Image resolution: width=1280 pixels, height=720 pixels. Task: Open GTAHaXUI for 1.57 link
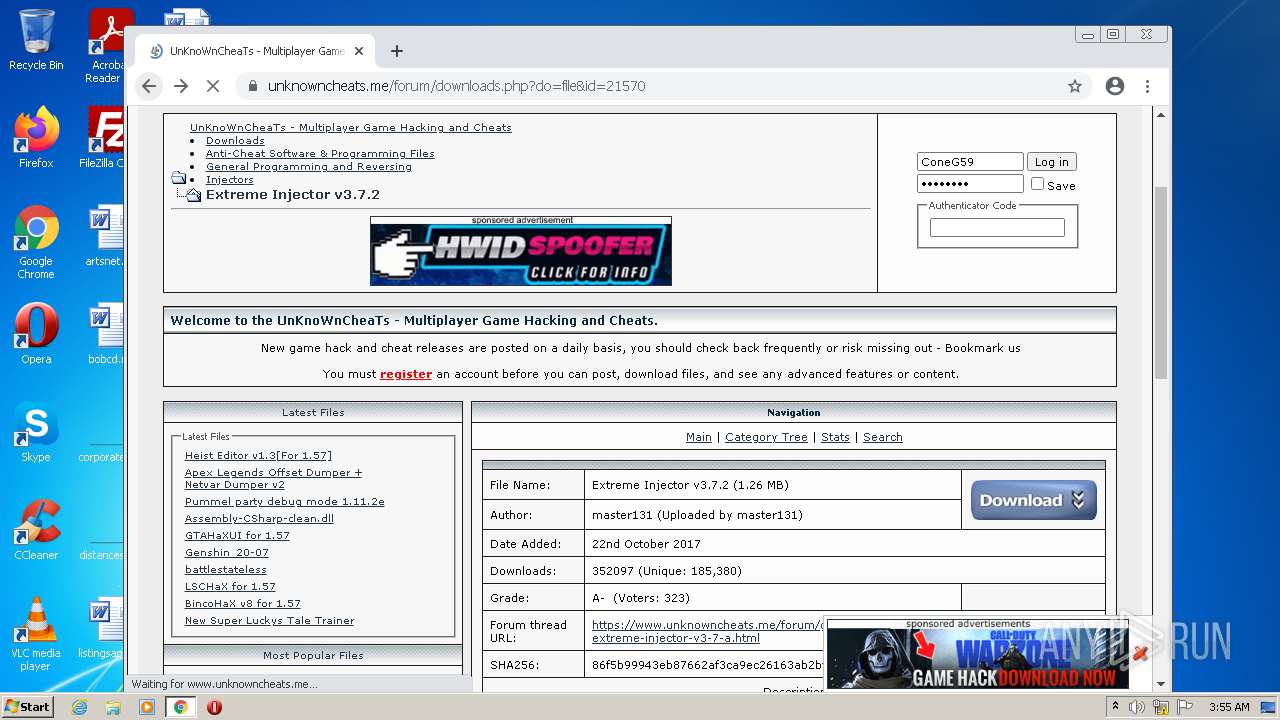click(x=237, y=535)
